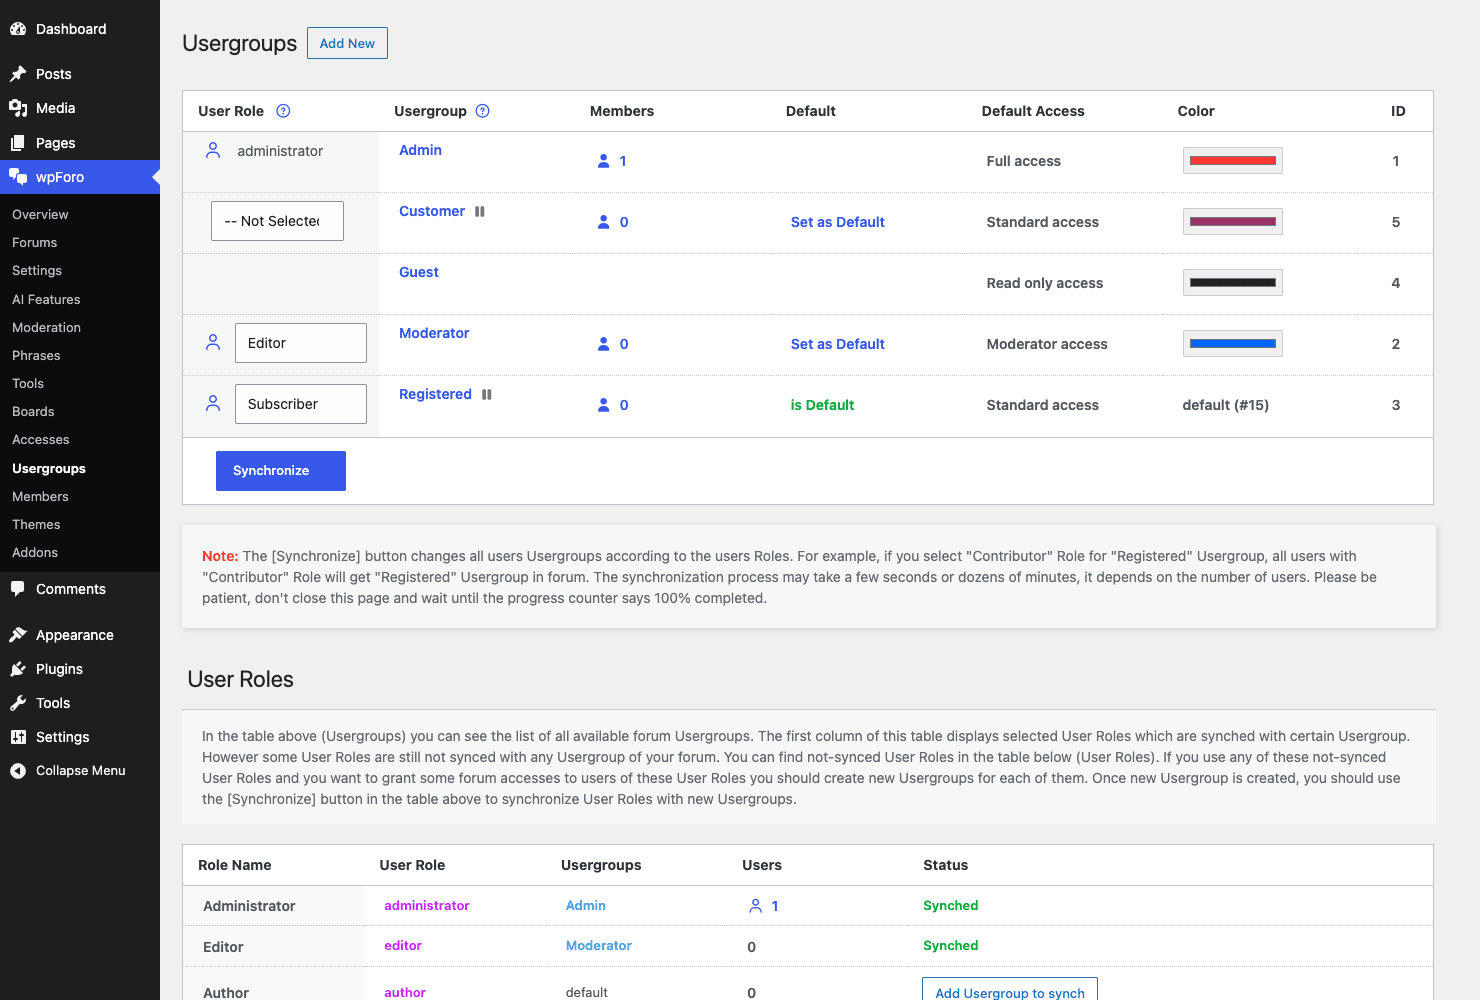Click members icon in Admin row
This screenshot has height=1000, width=1480.
(604, 161)
